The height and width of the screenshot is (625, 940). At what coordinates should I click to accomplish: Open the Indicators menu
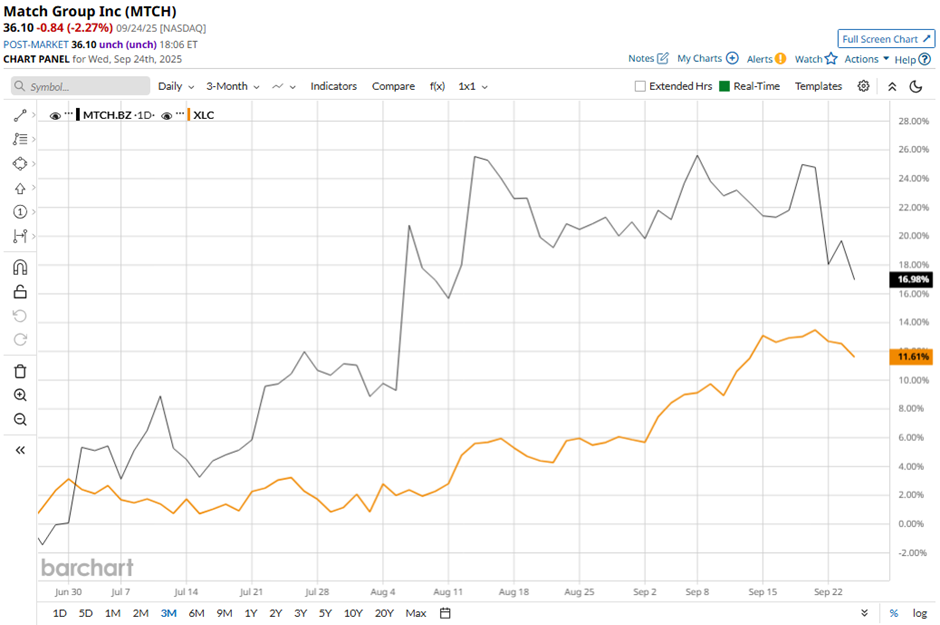[333, 86]
